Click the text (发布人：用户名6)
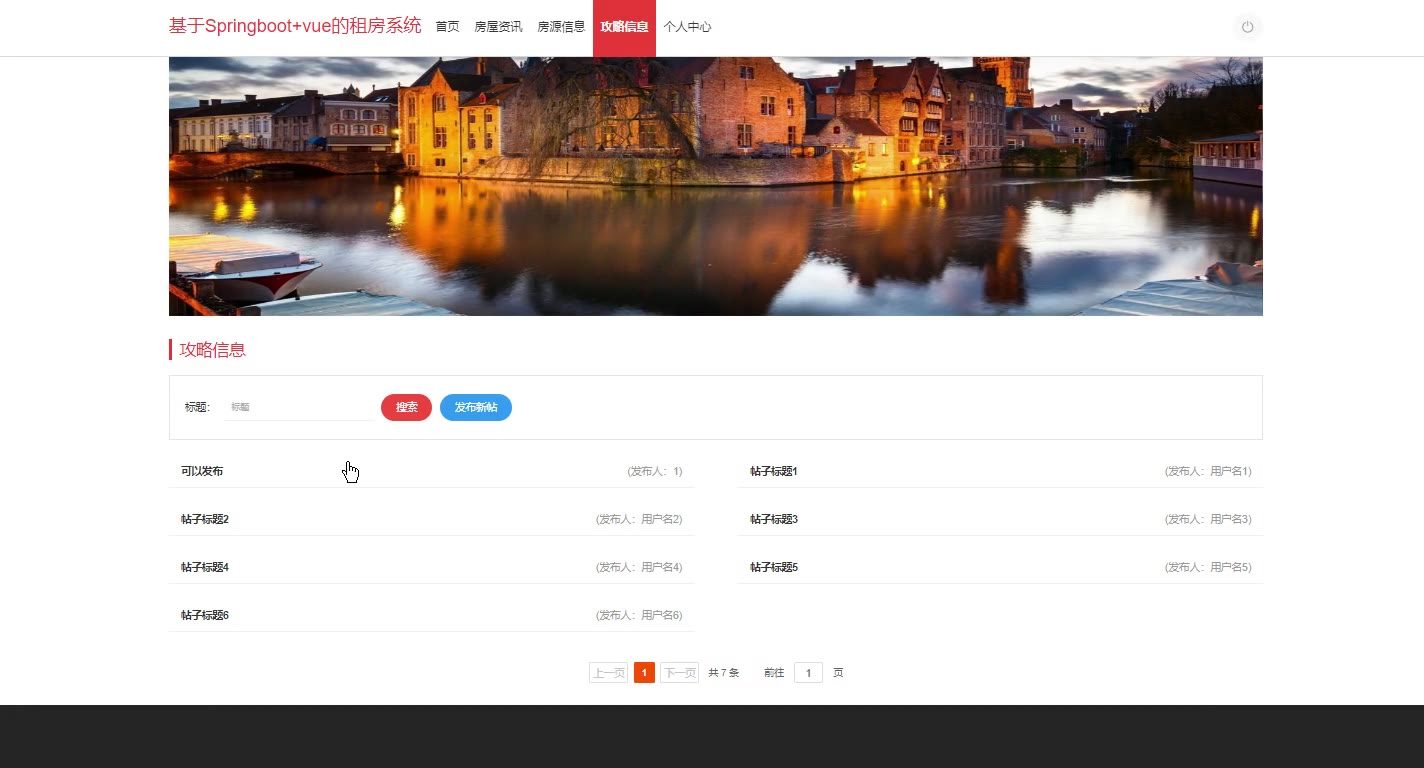 639,615
